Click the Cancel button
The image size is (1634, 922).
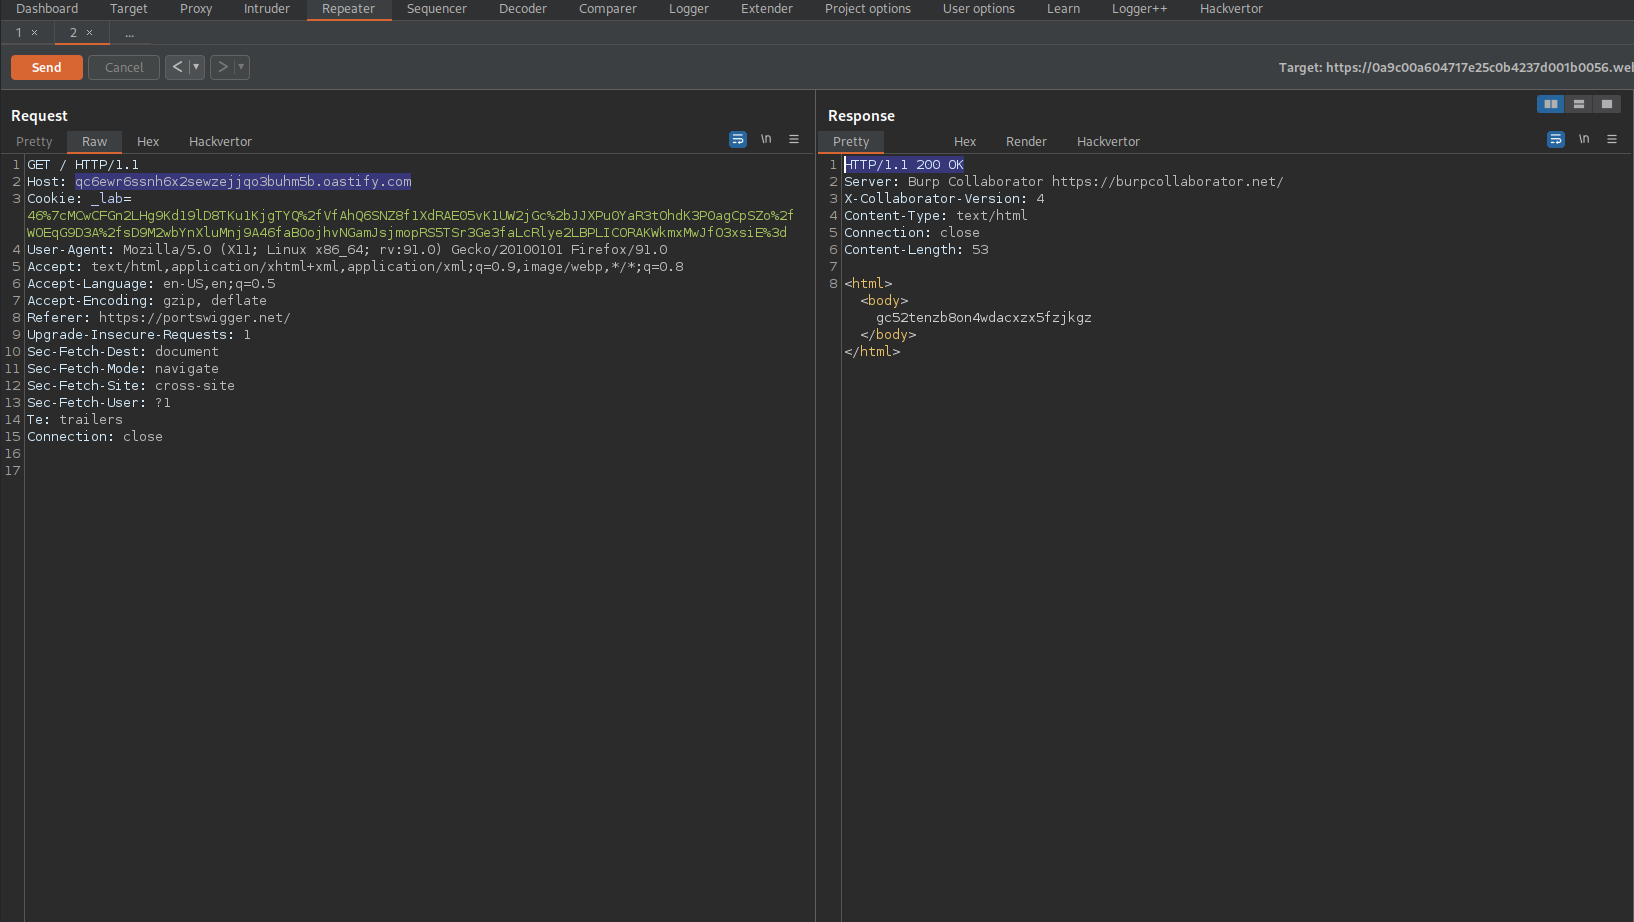124,67
